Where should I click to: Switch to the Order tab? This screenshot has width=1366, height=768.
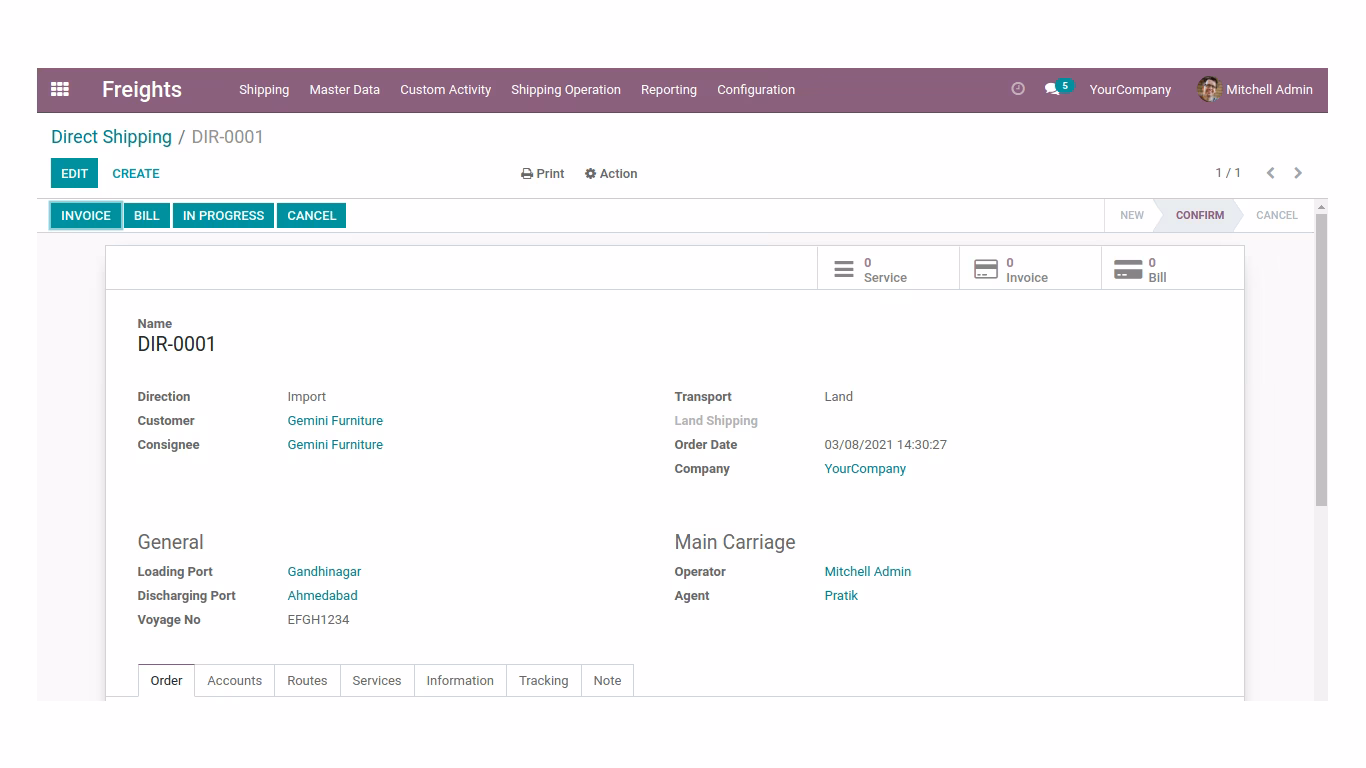pyautogui.click(x=166, y=680)
